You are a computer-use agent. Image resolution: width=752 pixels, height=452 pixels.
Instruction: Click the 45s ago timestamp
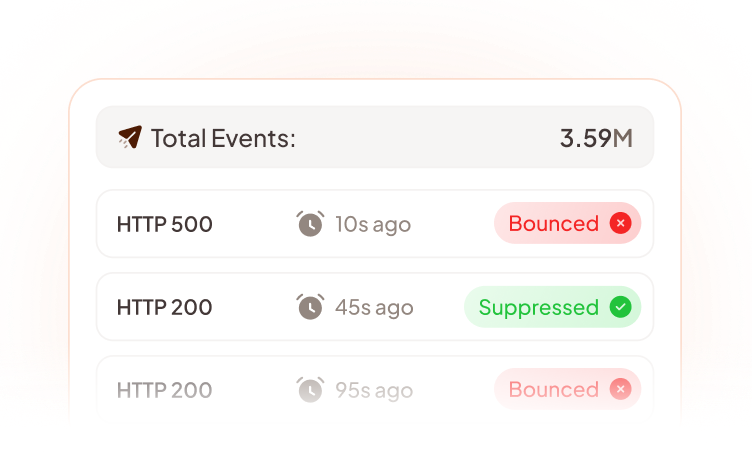pyautogui.click(x=374, y=308)
